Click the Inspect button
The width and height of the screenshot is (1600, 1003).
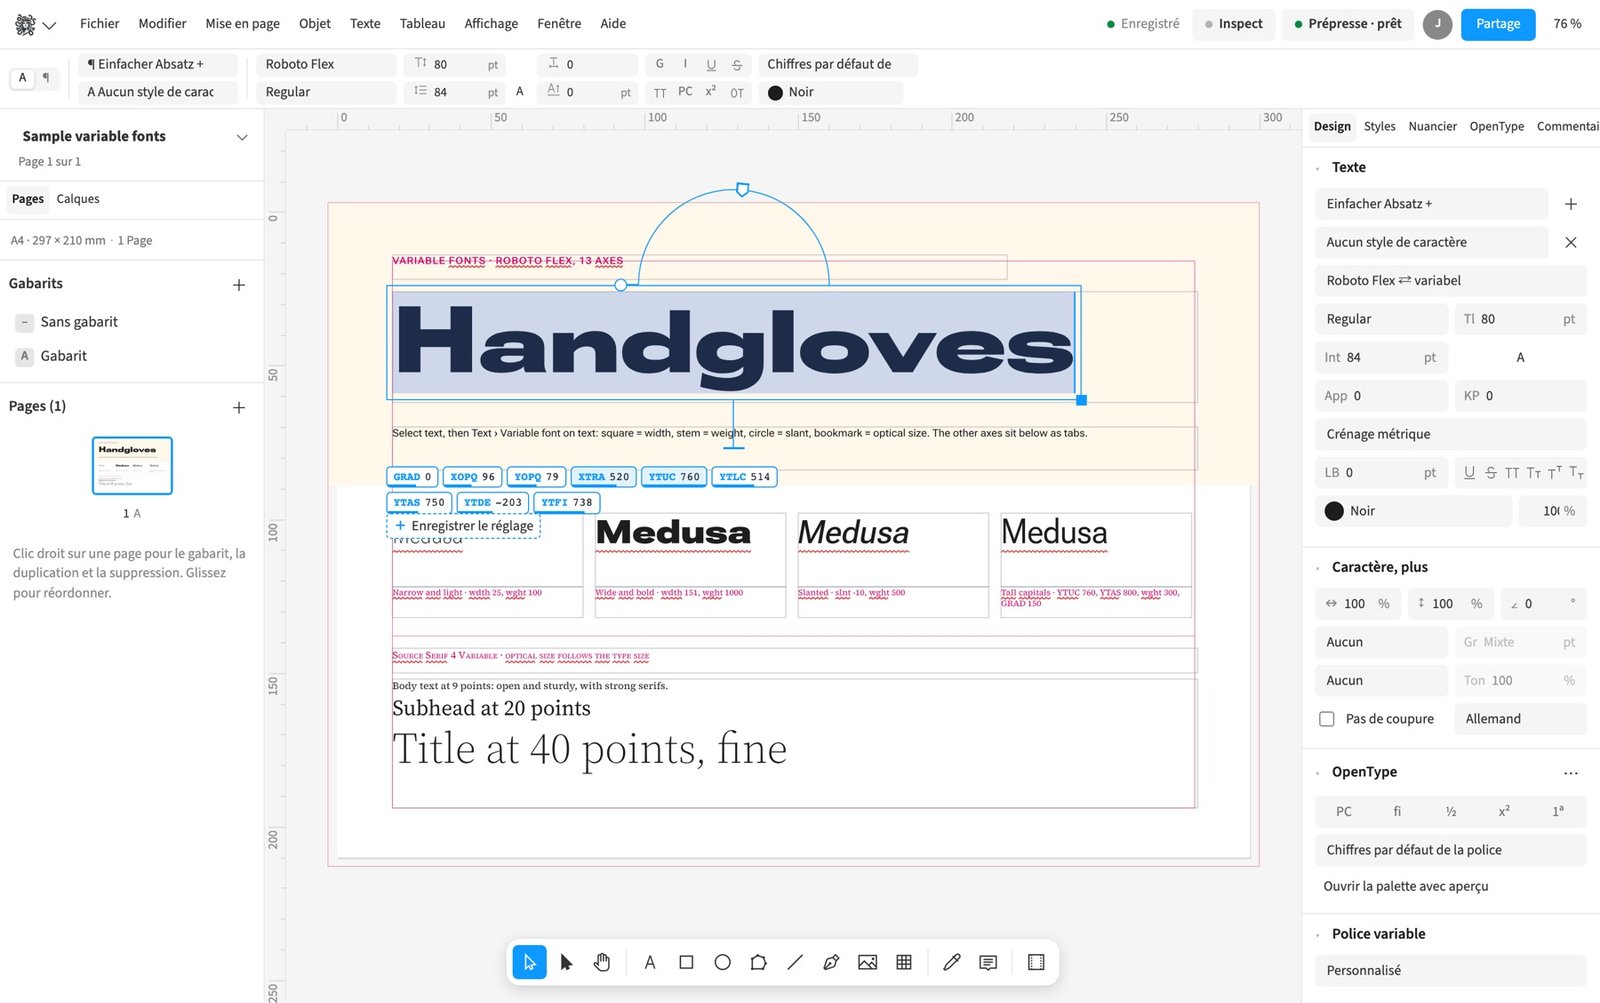click(1233, 24)
